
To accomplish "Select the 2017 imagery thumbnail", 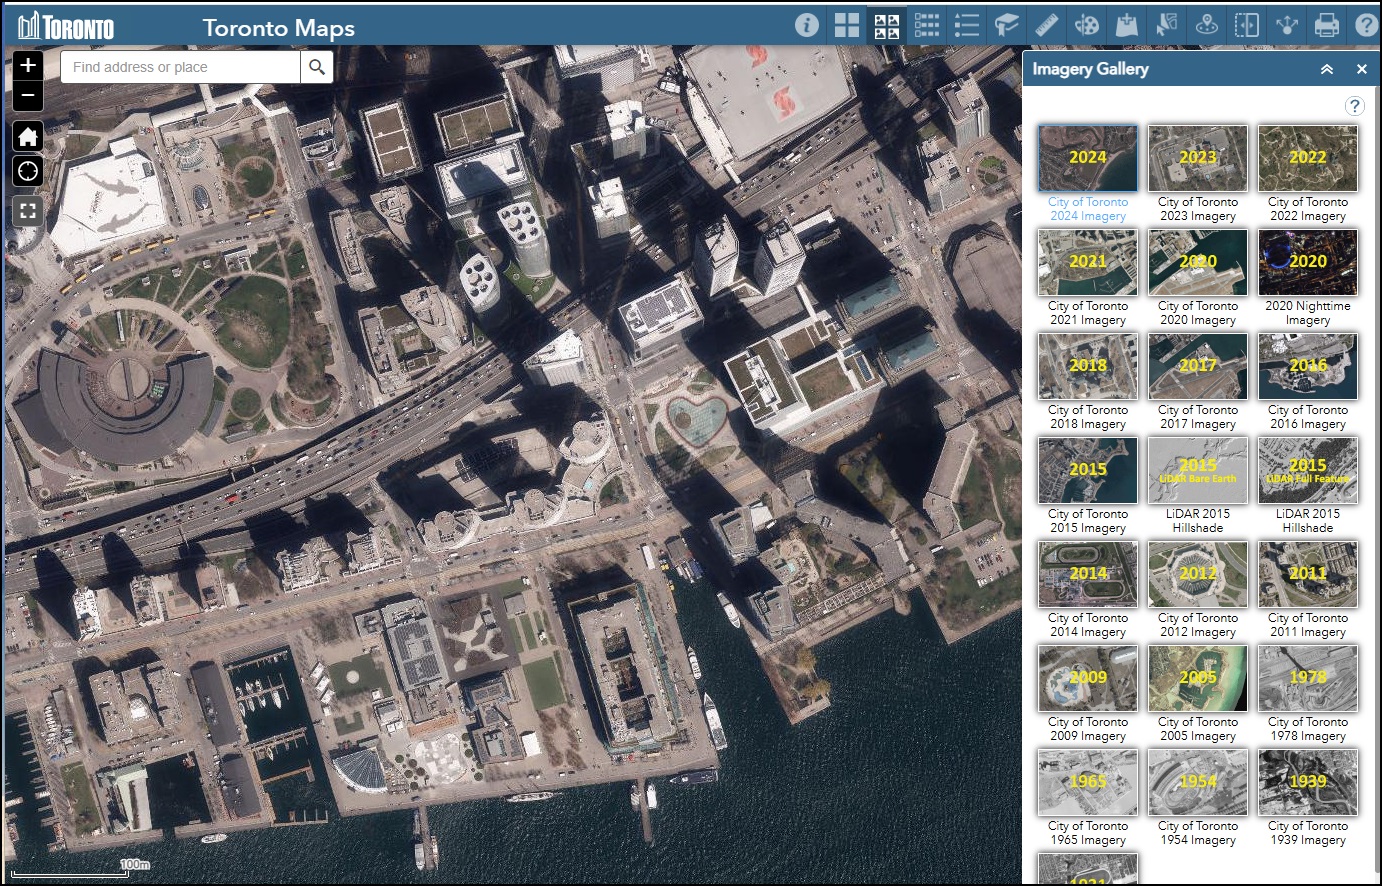I will click(1198, 366).
